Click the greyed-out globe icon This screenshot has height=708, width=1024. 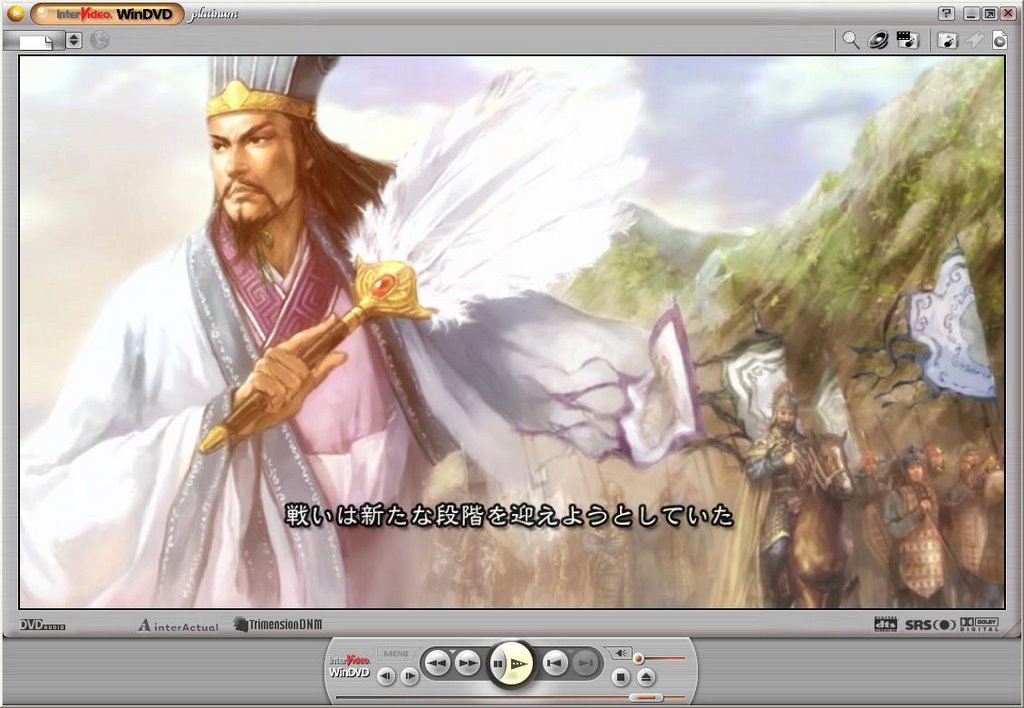point(99,40)
